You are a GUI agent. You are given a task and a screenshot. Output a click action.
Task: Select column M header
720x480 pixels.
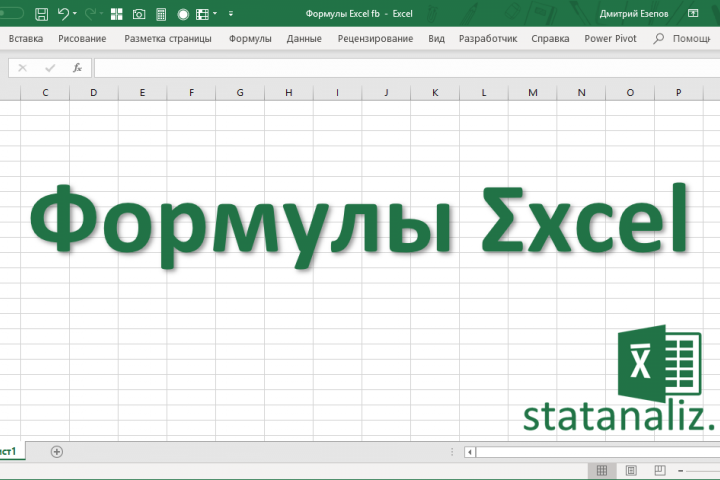533,93
